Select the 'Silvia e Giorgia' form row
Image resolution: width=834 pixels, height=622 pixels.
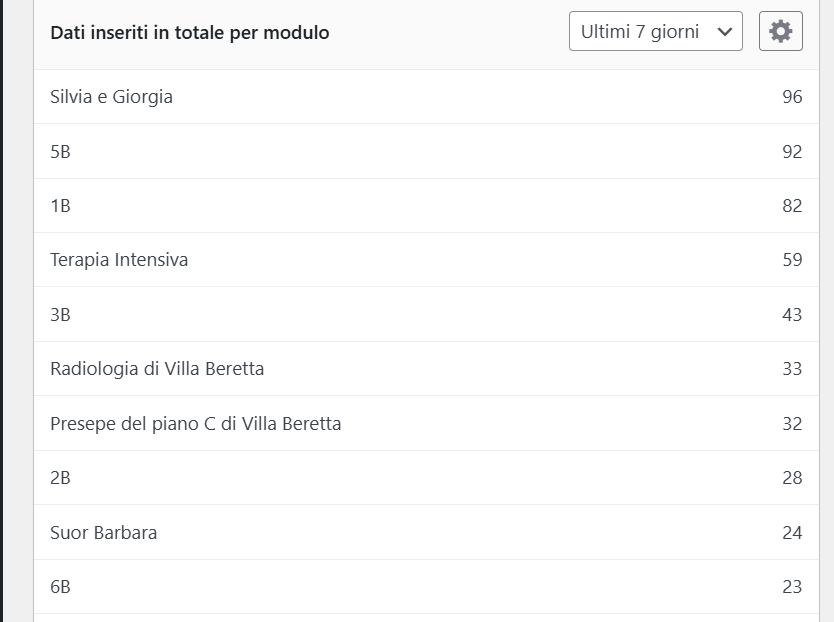coord(426,97)
